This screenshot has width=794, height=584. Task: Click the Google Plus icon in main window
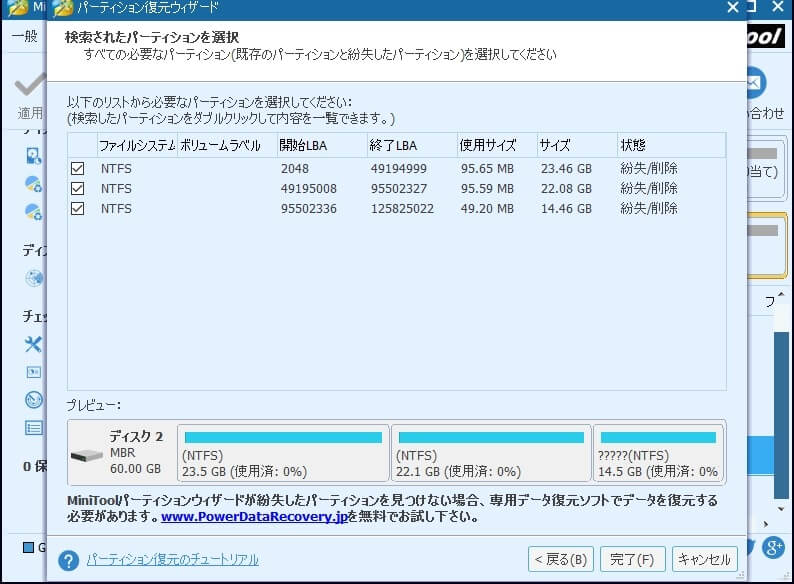coord(773,547)
